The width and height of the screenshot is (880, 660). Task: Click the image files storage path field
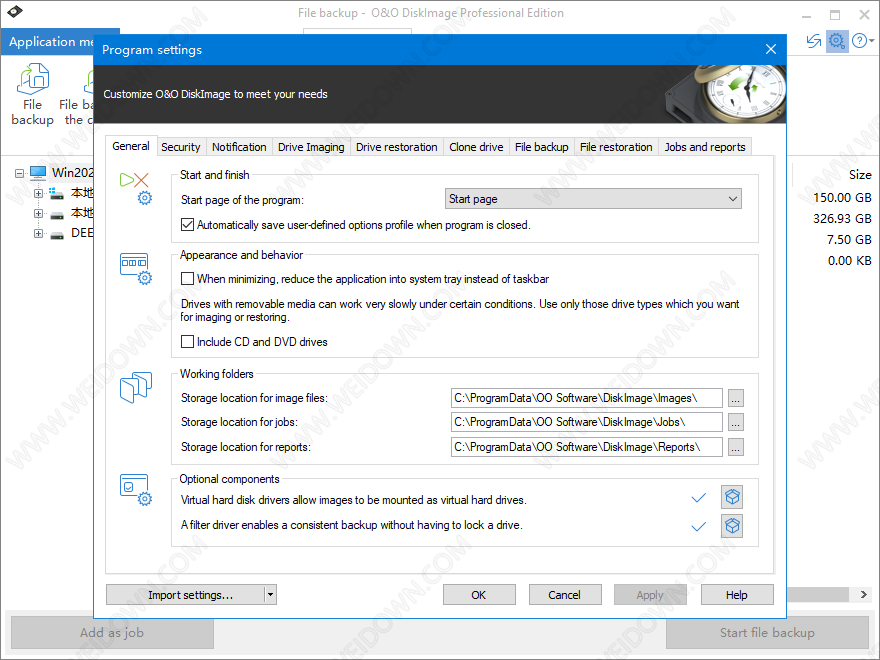pyautogui.click(x=586, y=398)
